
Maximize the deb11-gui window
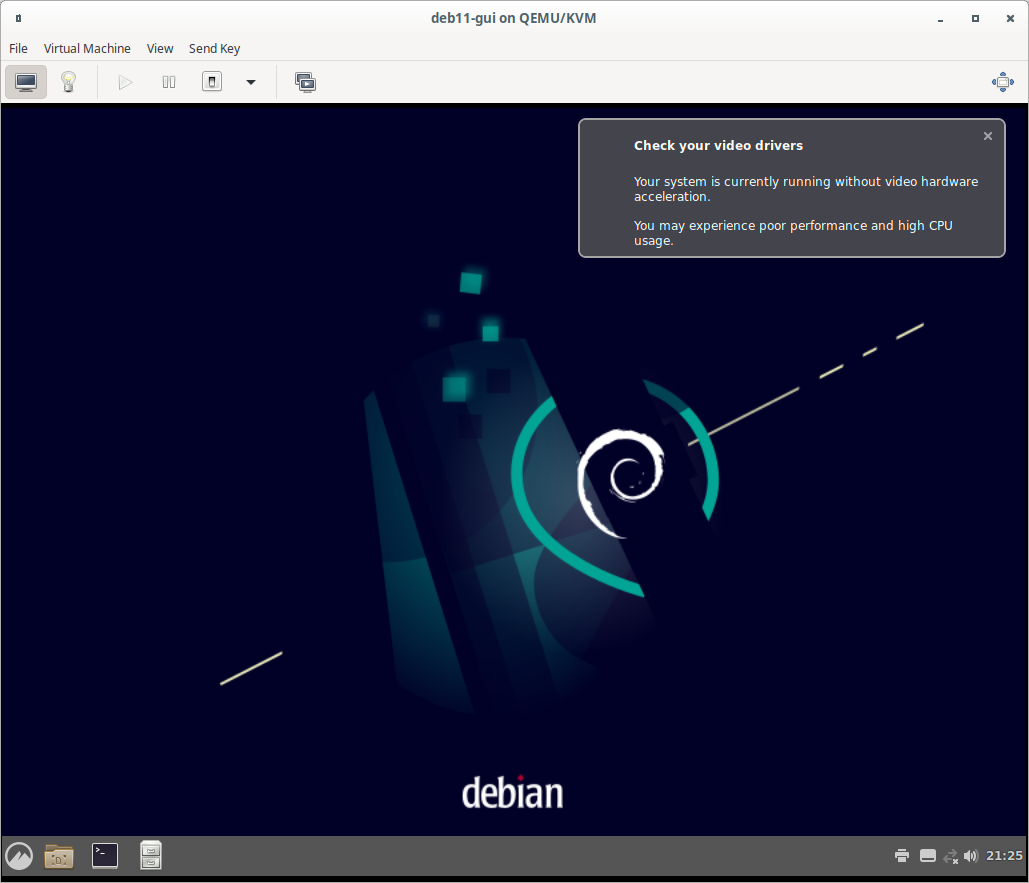[975, 18]
